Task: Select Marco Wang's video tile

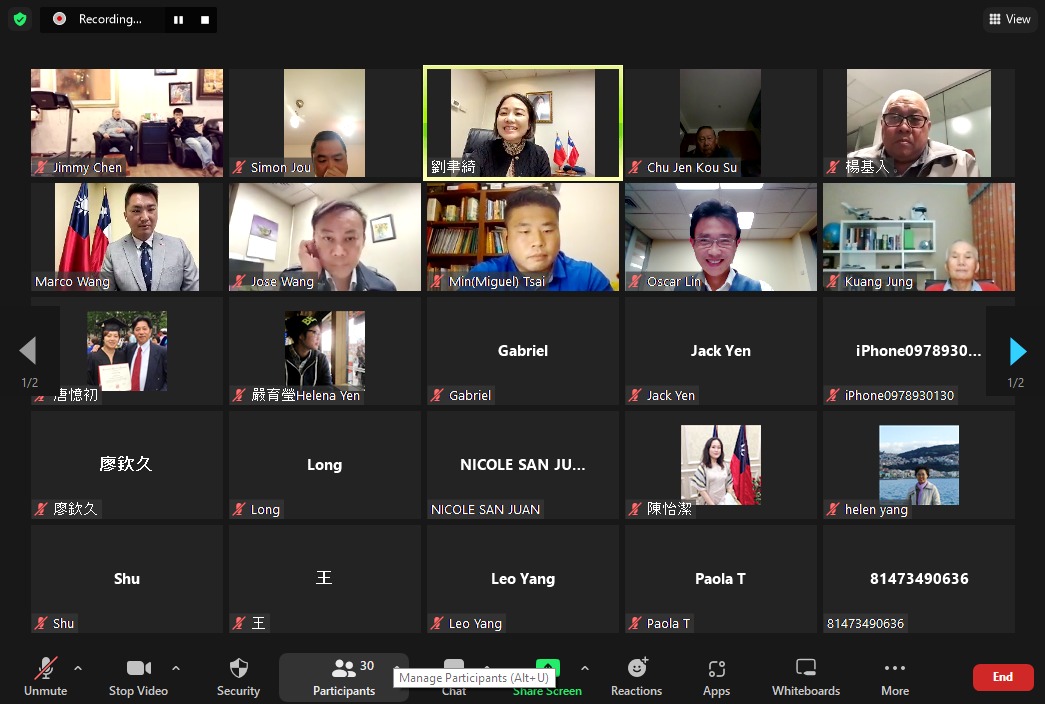Action: click(127, 237)
